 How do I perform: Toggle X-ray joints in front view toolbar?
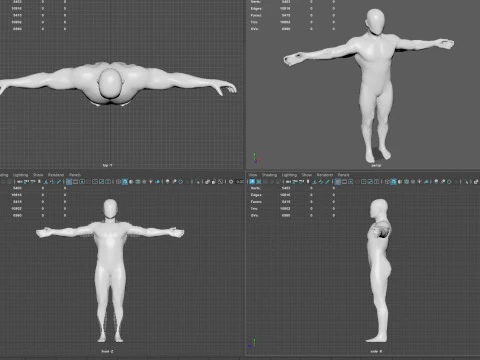[x=220, y=182]
